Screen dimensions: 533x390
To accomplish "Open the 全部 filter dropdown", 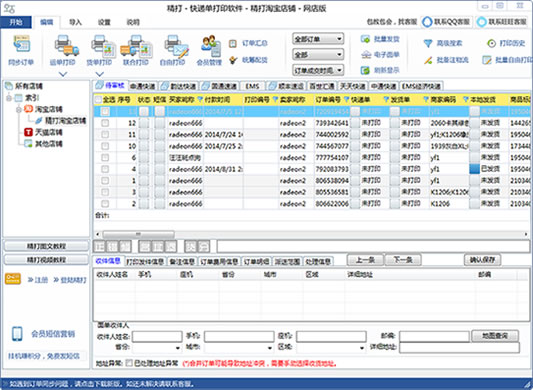I will [318, 54].
